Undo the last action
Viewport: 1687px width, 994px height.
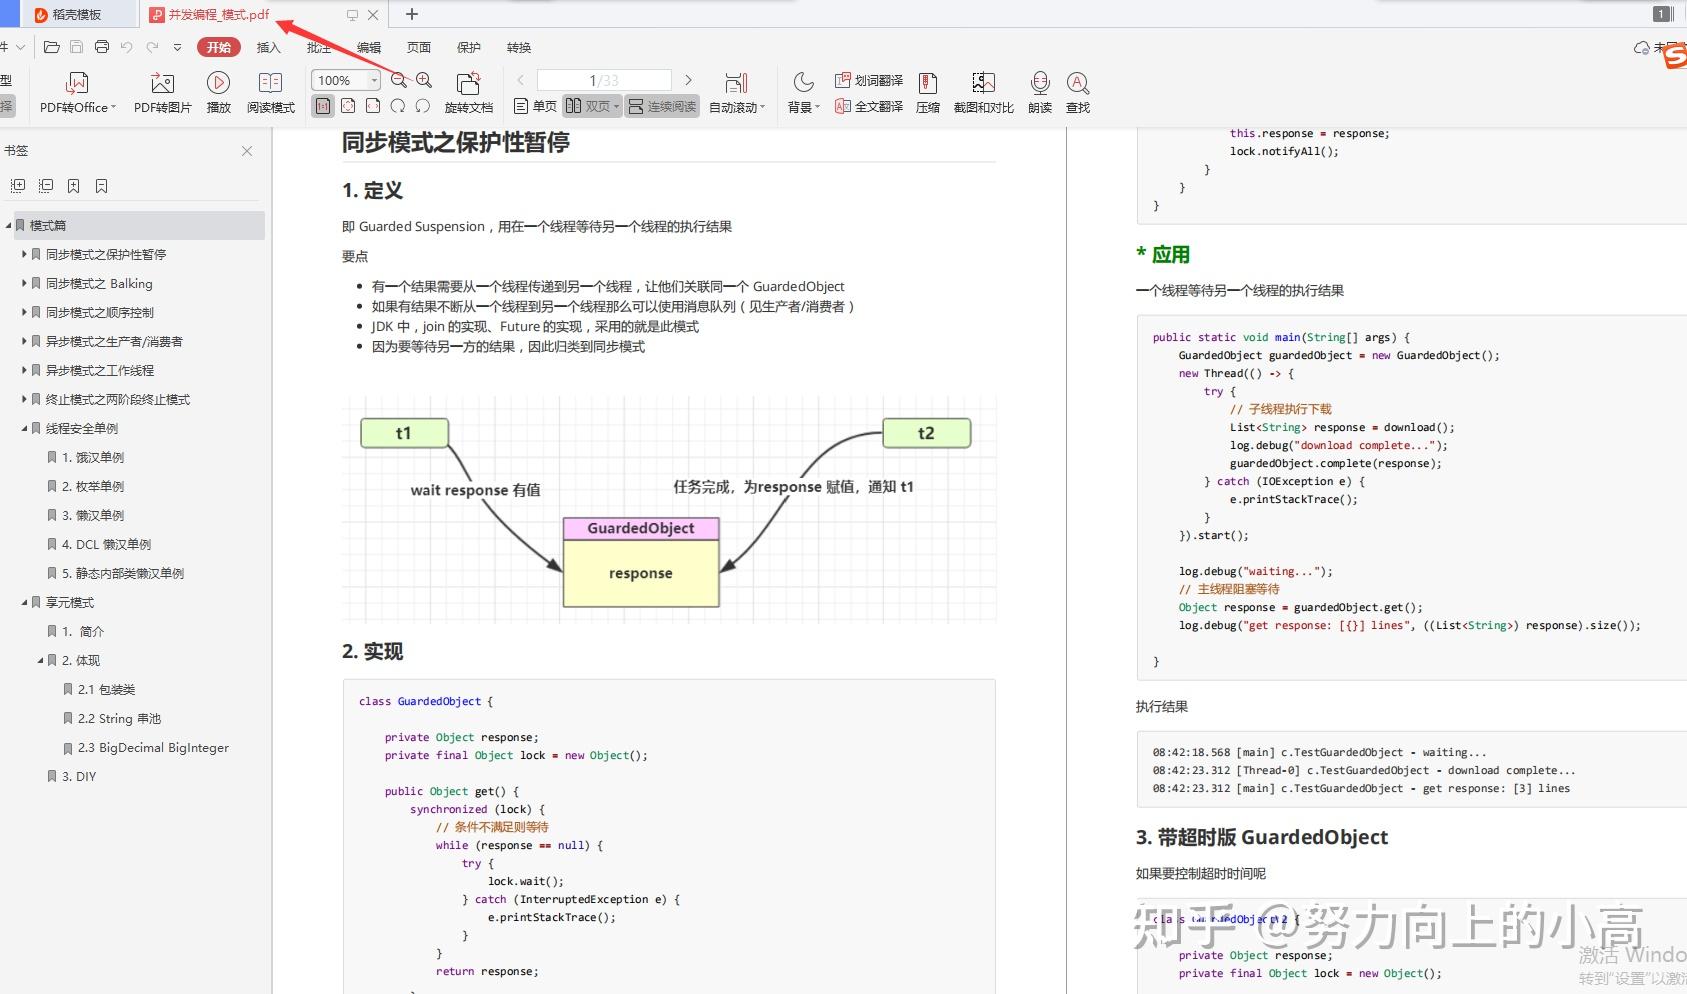(126, 47)
